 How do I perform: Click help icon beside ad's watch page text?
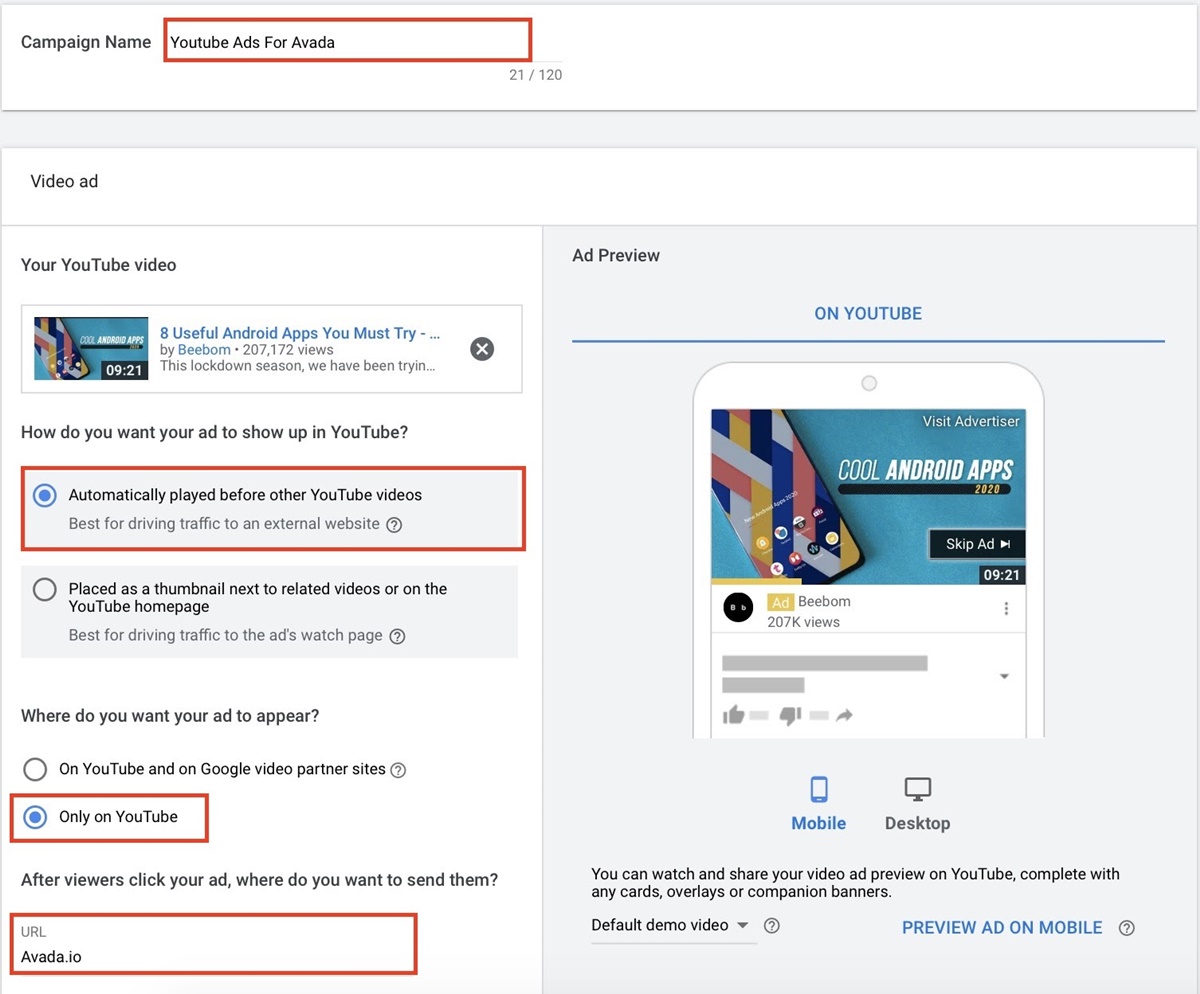397,636
